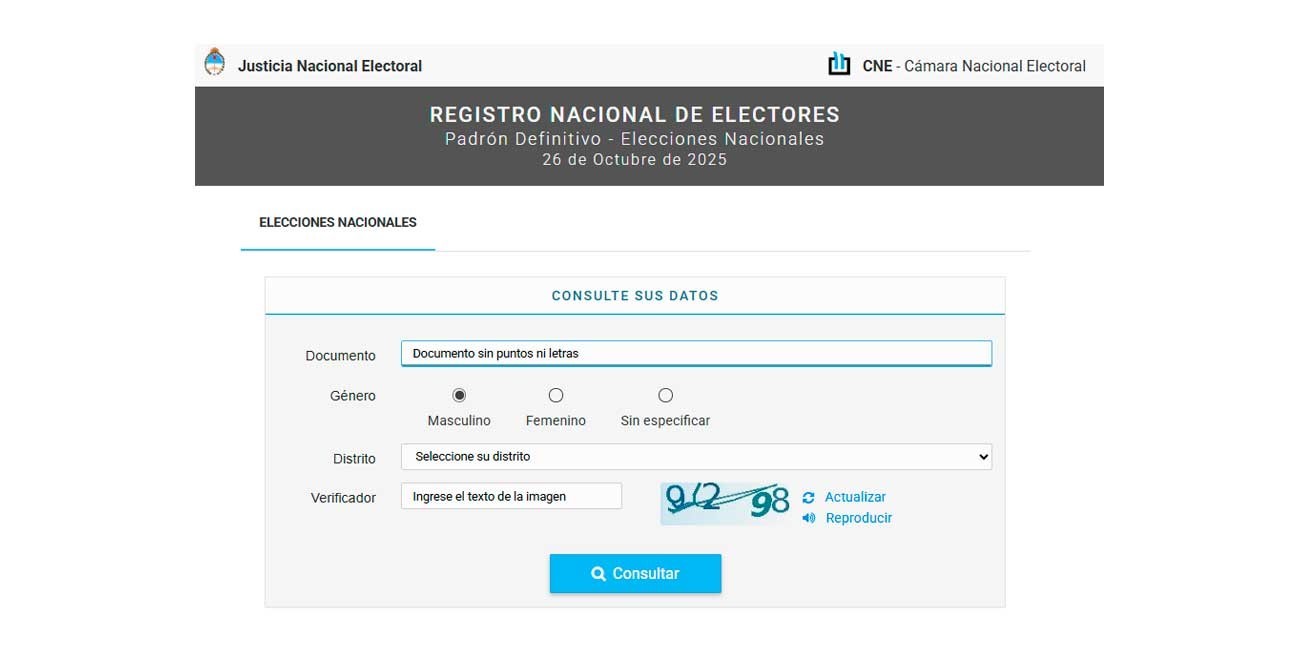This screenshot has width=1300, height=655.
Task: Click the CONSULTE SUS DATOS heading
Action: point(635,295)
